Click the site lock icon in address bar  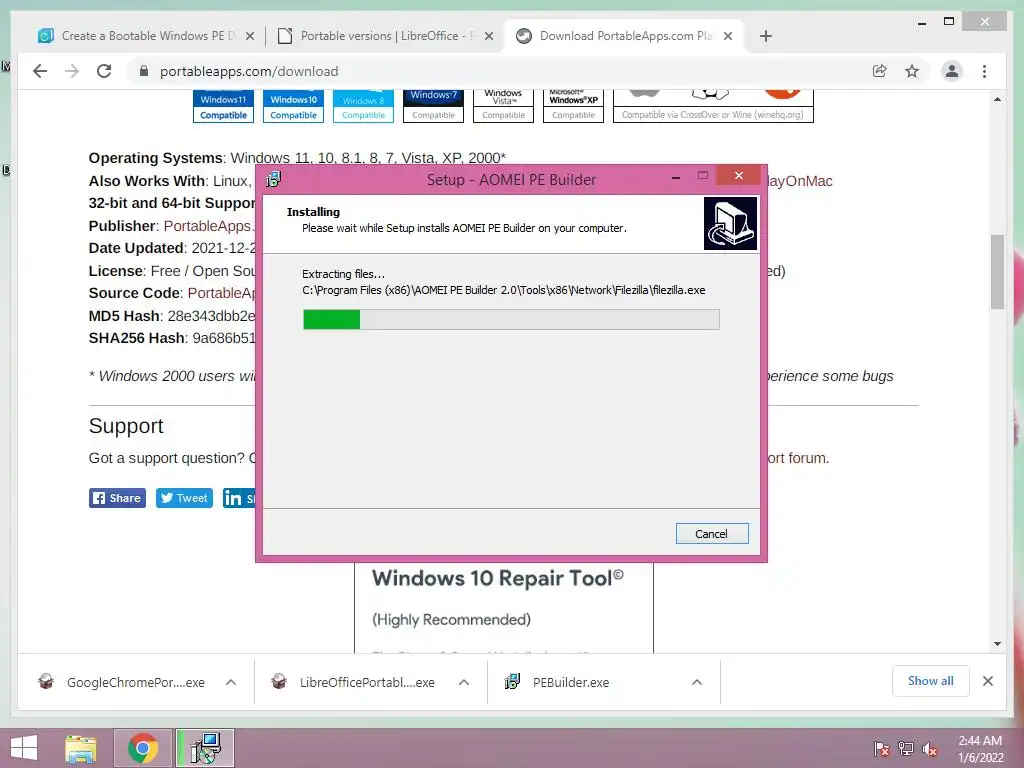point(144,71)
